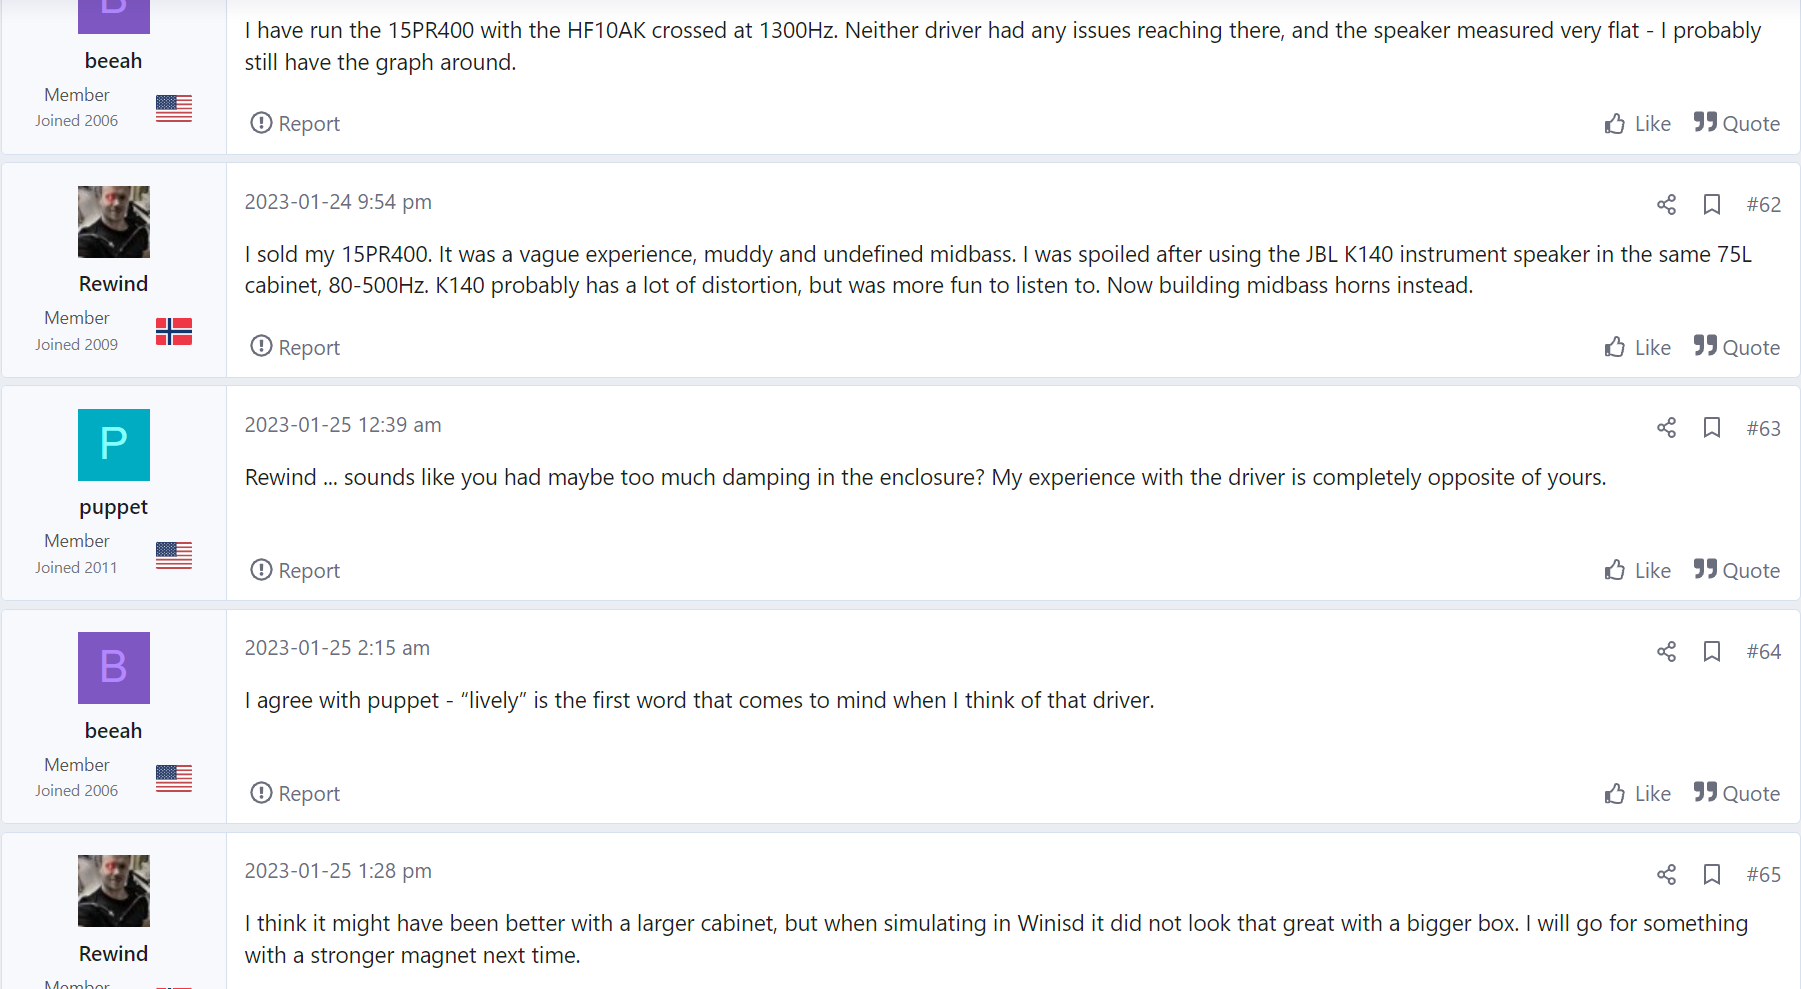Report Rewind's post #62
The width and height of the screenshot is (1801, 989).
click(295, 347)
